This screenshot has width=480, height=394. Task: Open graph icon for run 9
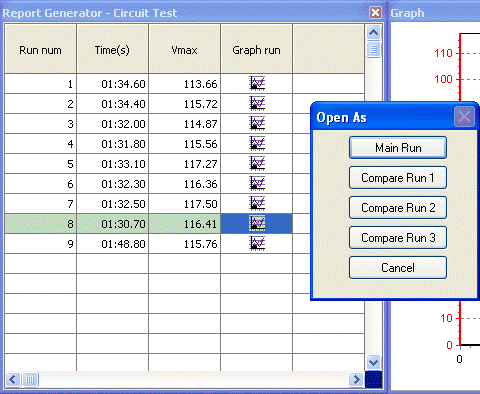tap(257, 244)
